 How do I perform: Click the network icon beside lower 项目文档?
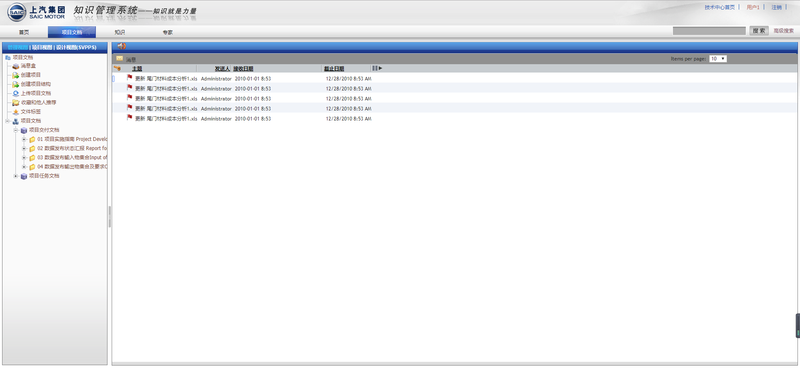(x=16, y=121)
